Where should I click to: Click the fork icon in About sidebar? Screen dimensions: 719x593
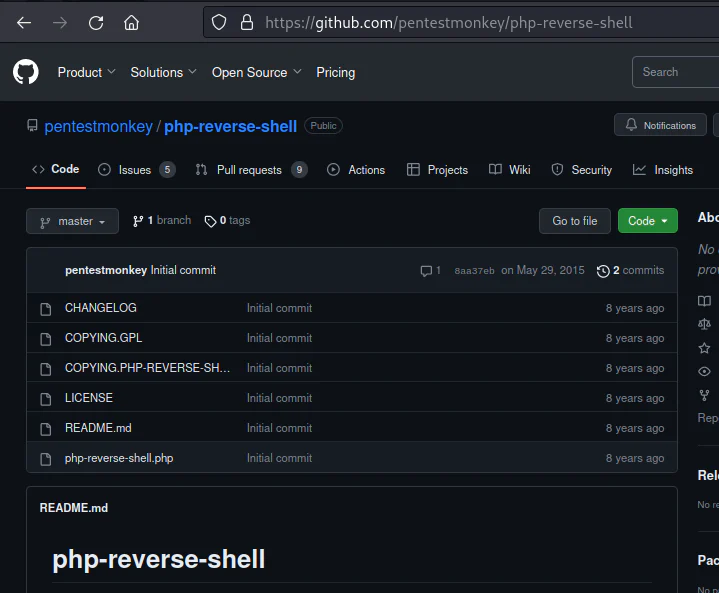click(x=704, y=395)
